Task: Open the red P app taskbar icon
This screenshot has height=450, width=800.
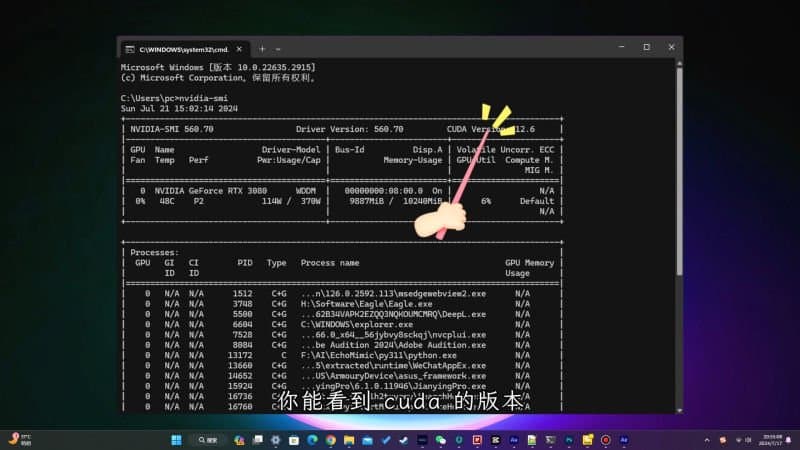Action: tap(477, 440)
